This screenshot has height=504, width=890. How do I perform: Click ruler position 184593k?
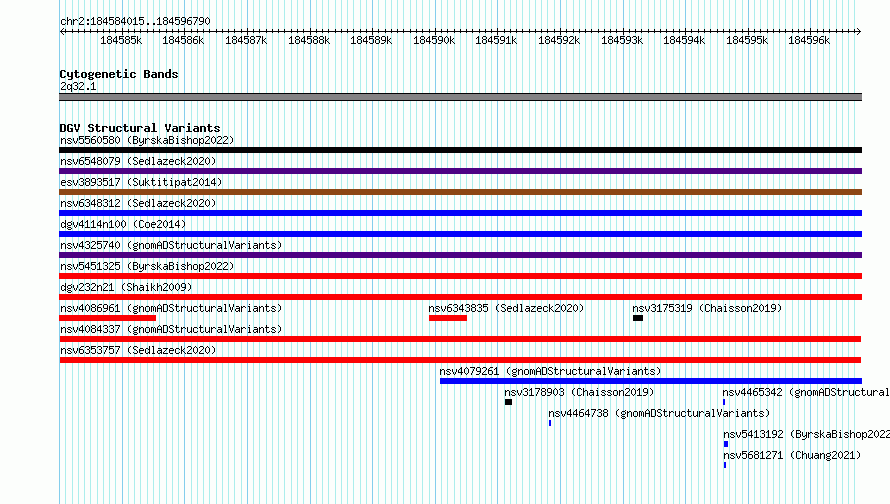tap(622, 40)
